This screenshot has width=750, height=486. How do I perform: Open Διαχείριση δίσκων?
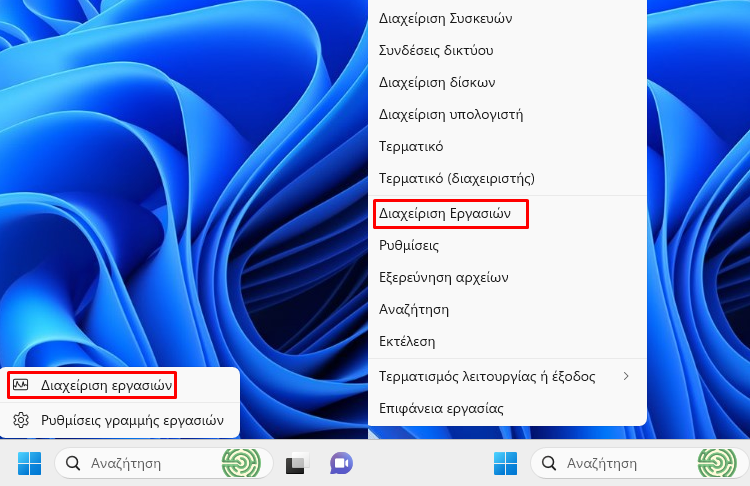pyautogui.click(x=507, y=82)
